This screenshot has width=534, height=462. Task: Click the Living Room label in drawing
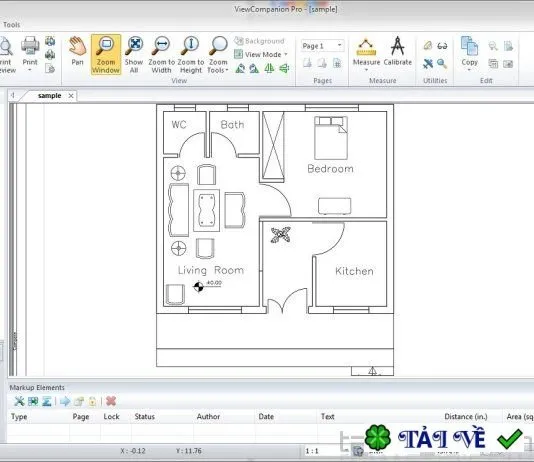tap(211, 270)
